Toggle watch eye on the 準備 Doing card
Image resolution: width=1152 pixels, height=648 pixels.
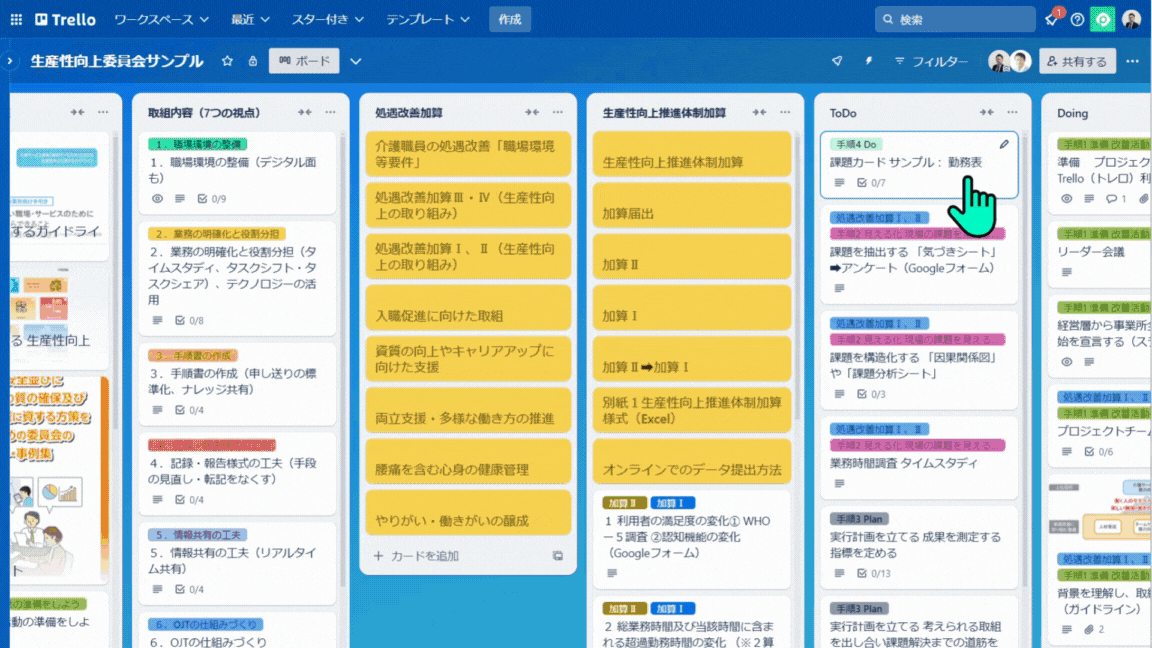pos(1067,199)
